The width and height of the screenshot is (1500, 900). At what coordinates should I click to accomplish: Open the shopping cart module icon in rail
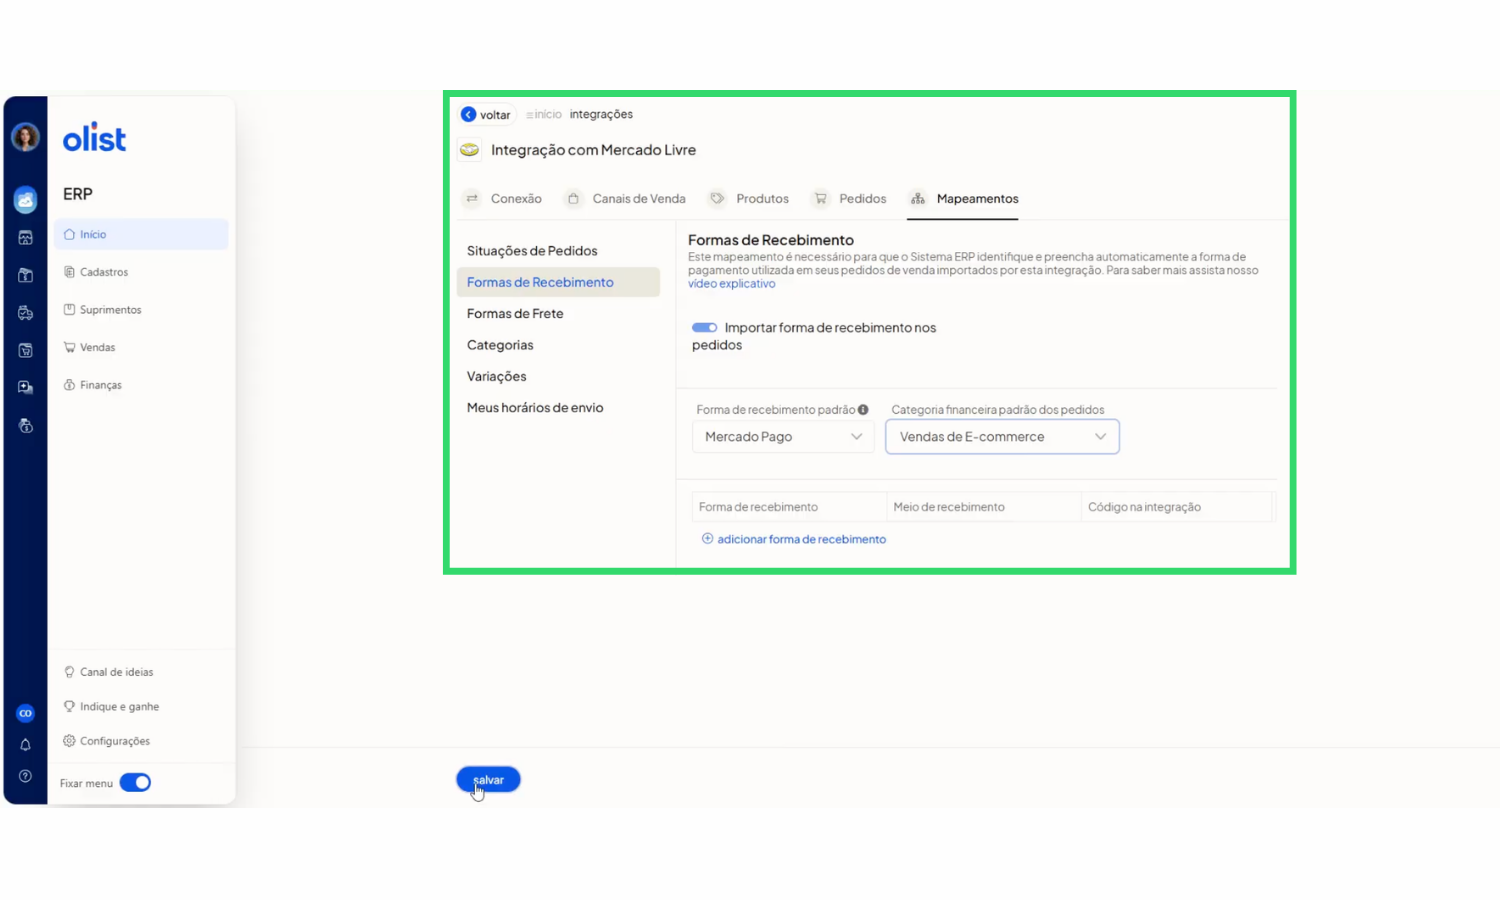pos(25,350)
